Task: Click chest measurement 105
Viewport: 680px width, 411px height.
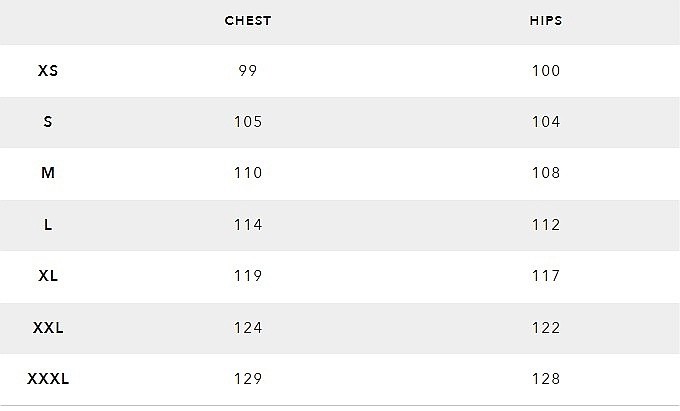Action: 248,122
